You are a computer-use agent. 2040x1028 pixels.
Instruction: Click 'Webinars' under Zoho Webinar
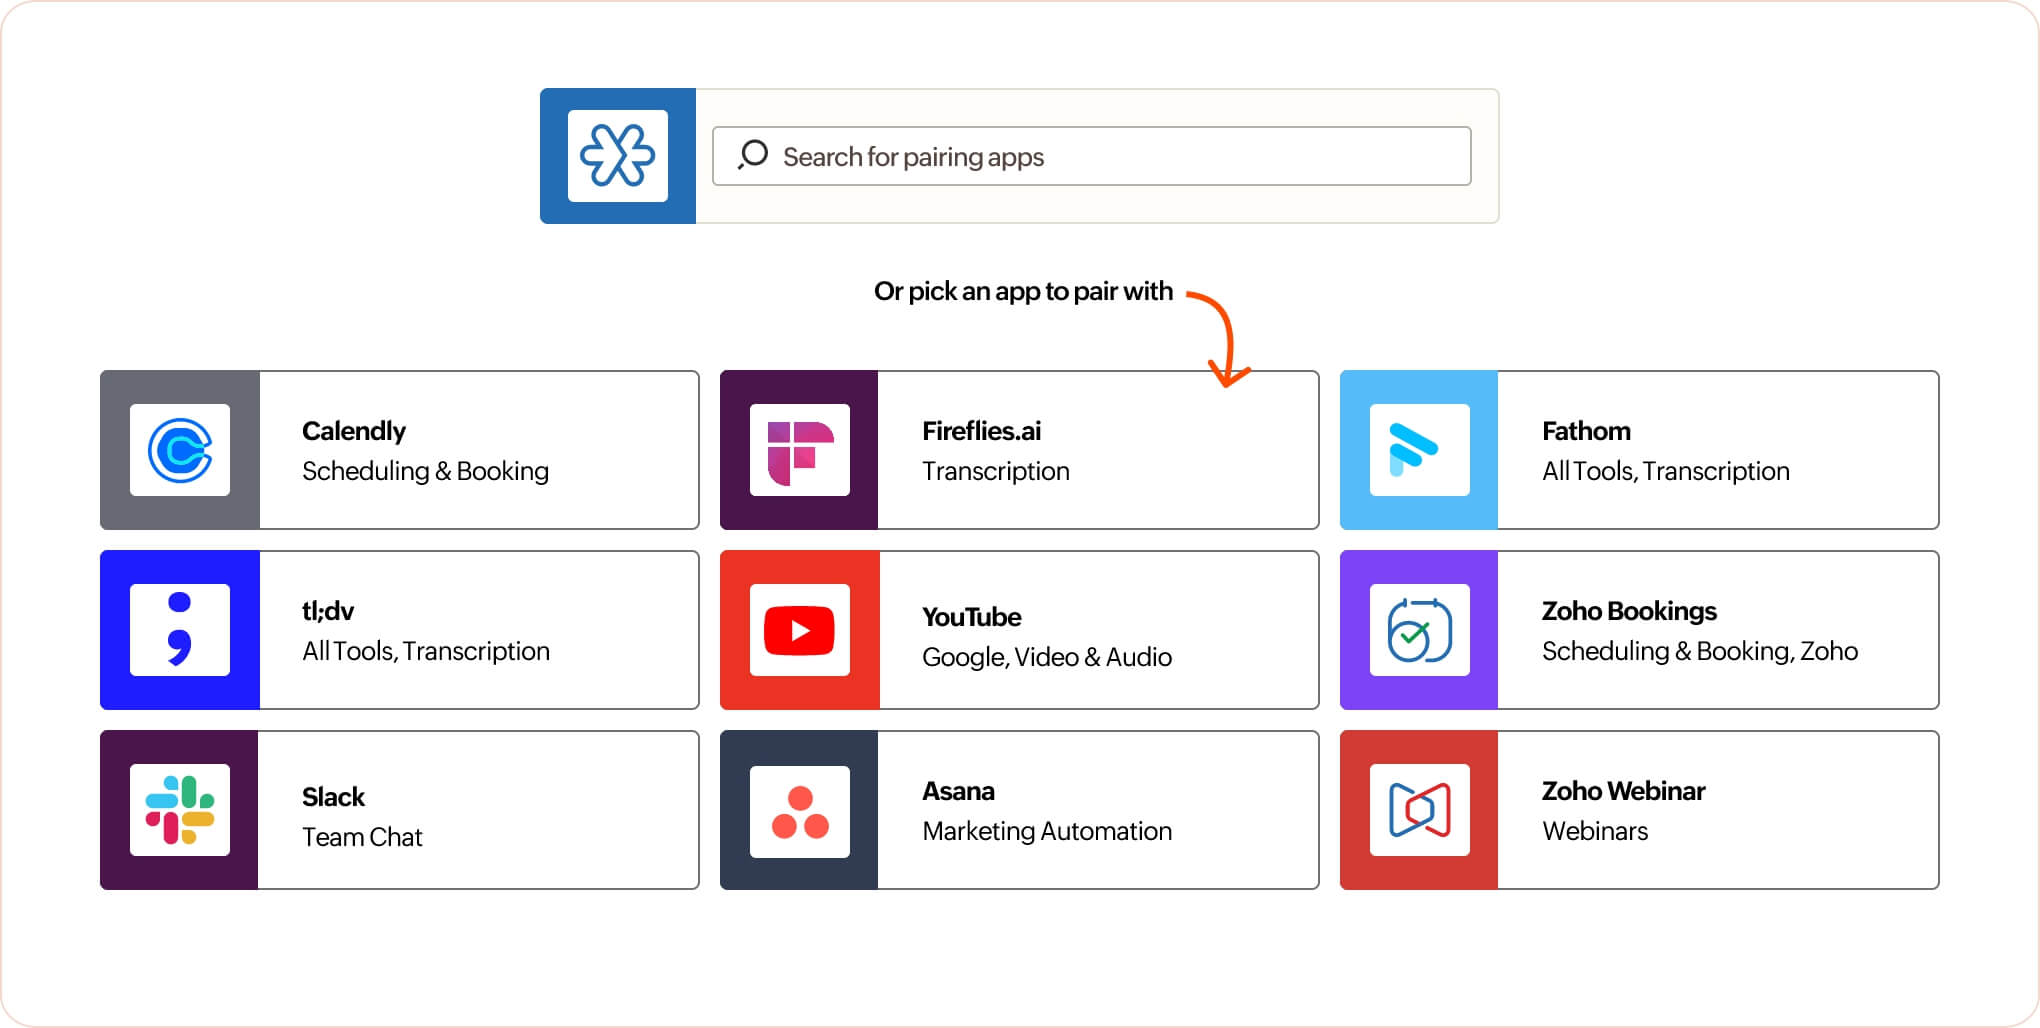(1595, 831)
